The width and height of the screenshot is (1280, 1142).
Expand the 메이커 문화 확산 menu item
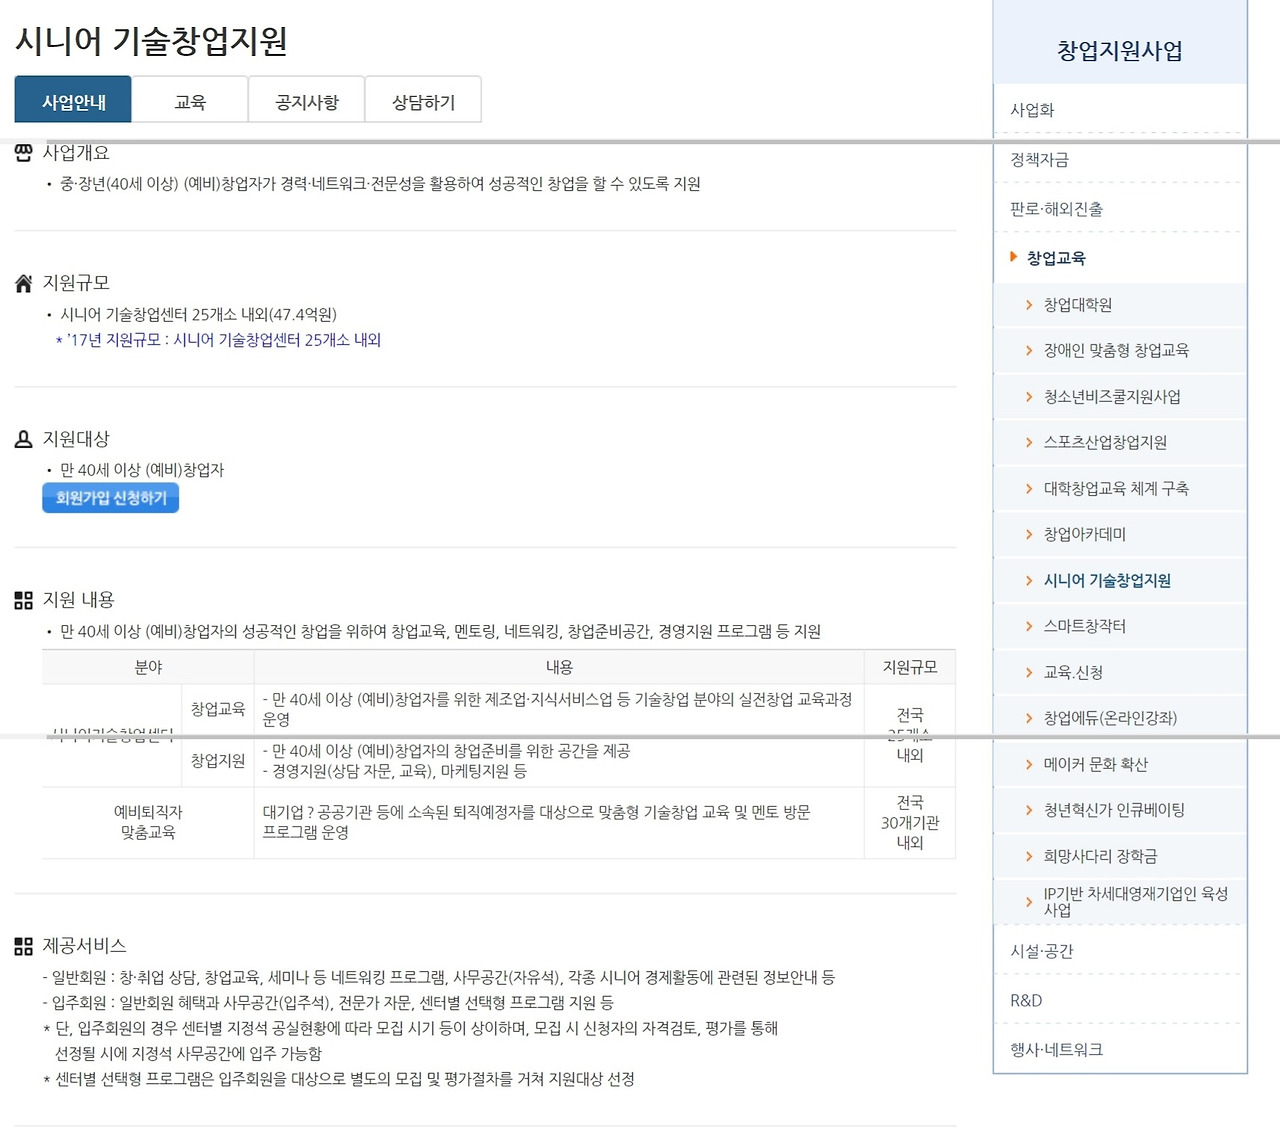click(1095, 764)
